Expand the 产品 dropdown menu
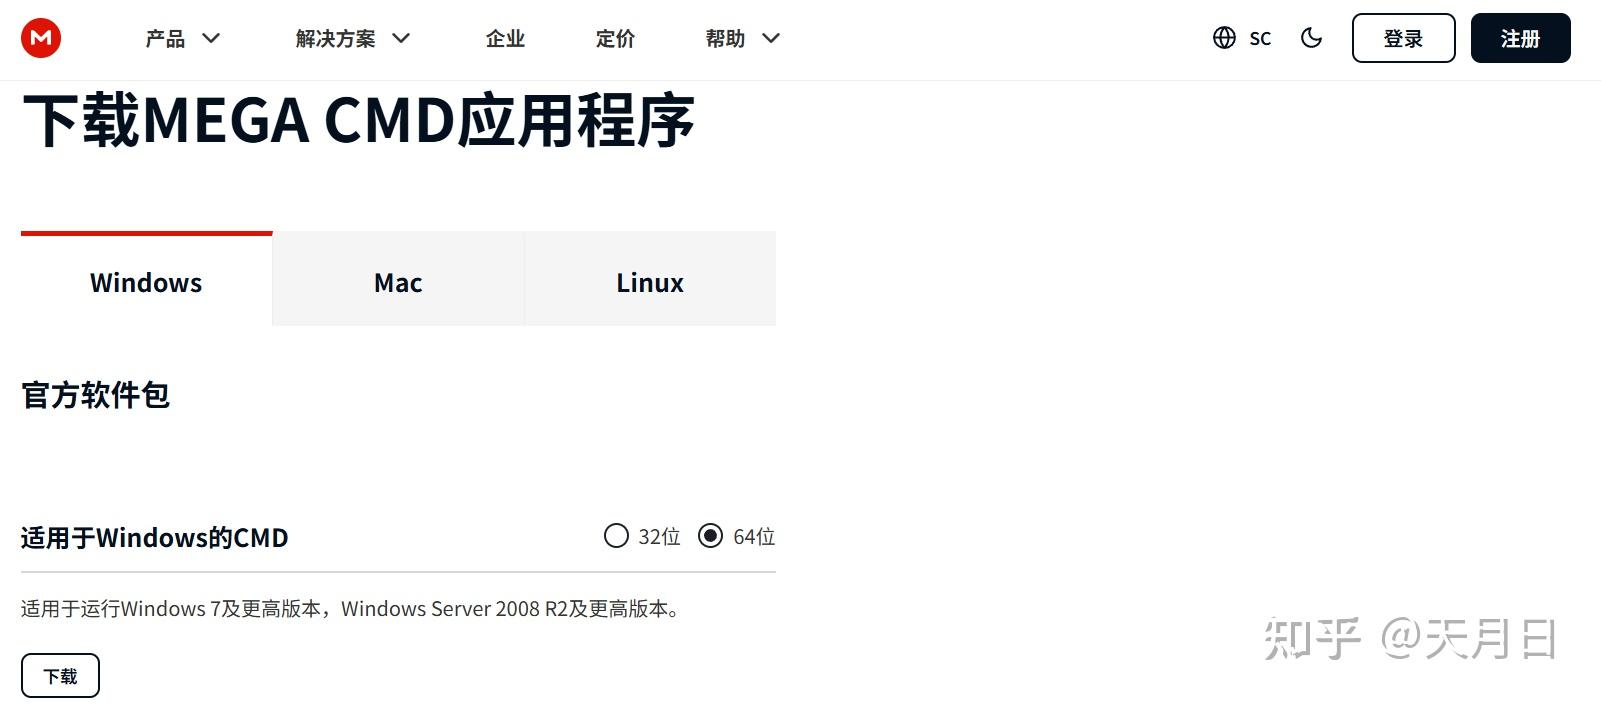1601x704 pixels. click(182, 38)
